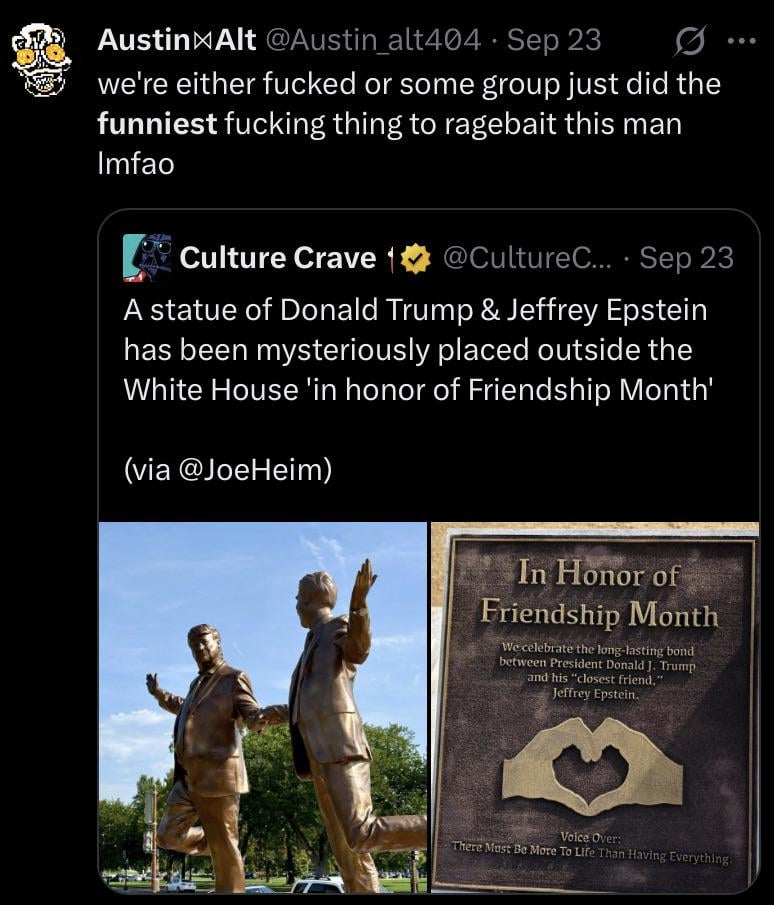The image size is (774, 905).
Task: Click the hands-heart emblem on the plaque image
Action: click(593, 766)
